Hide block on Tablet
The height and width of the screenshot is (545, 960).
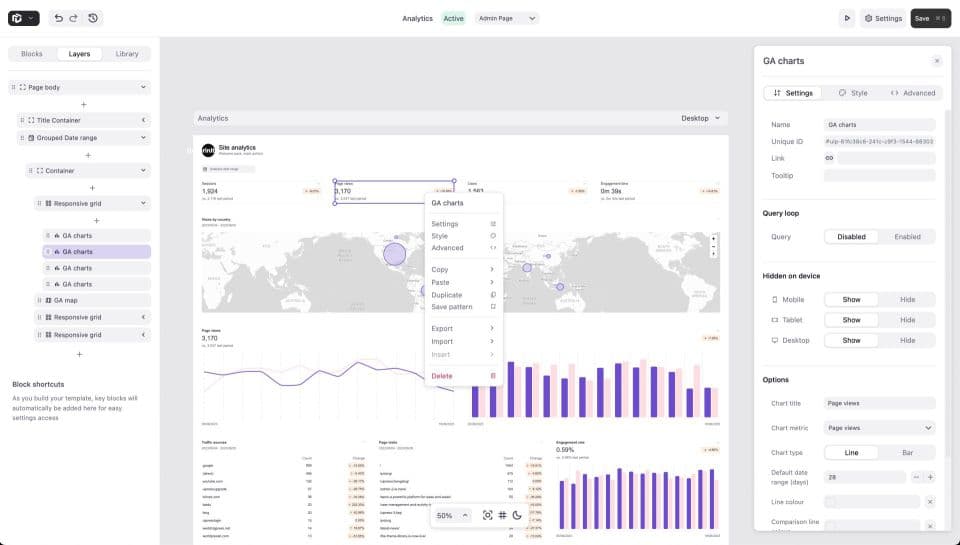coord(907,320)
